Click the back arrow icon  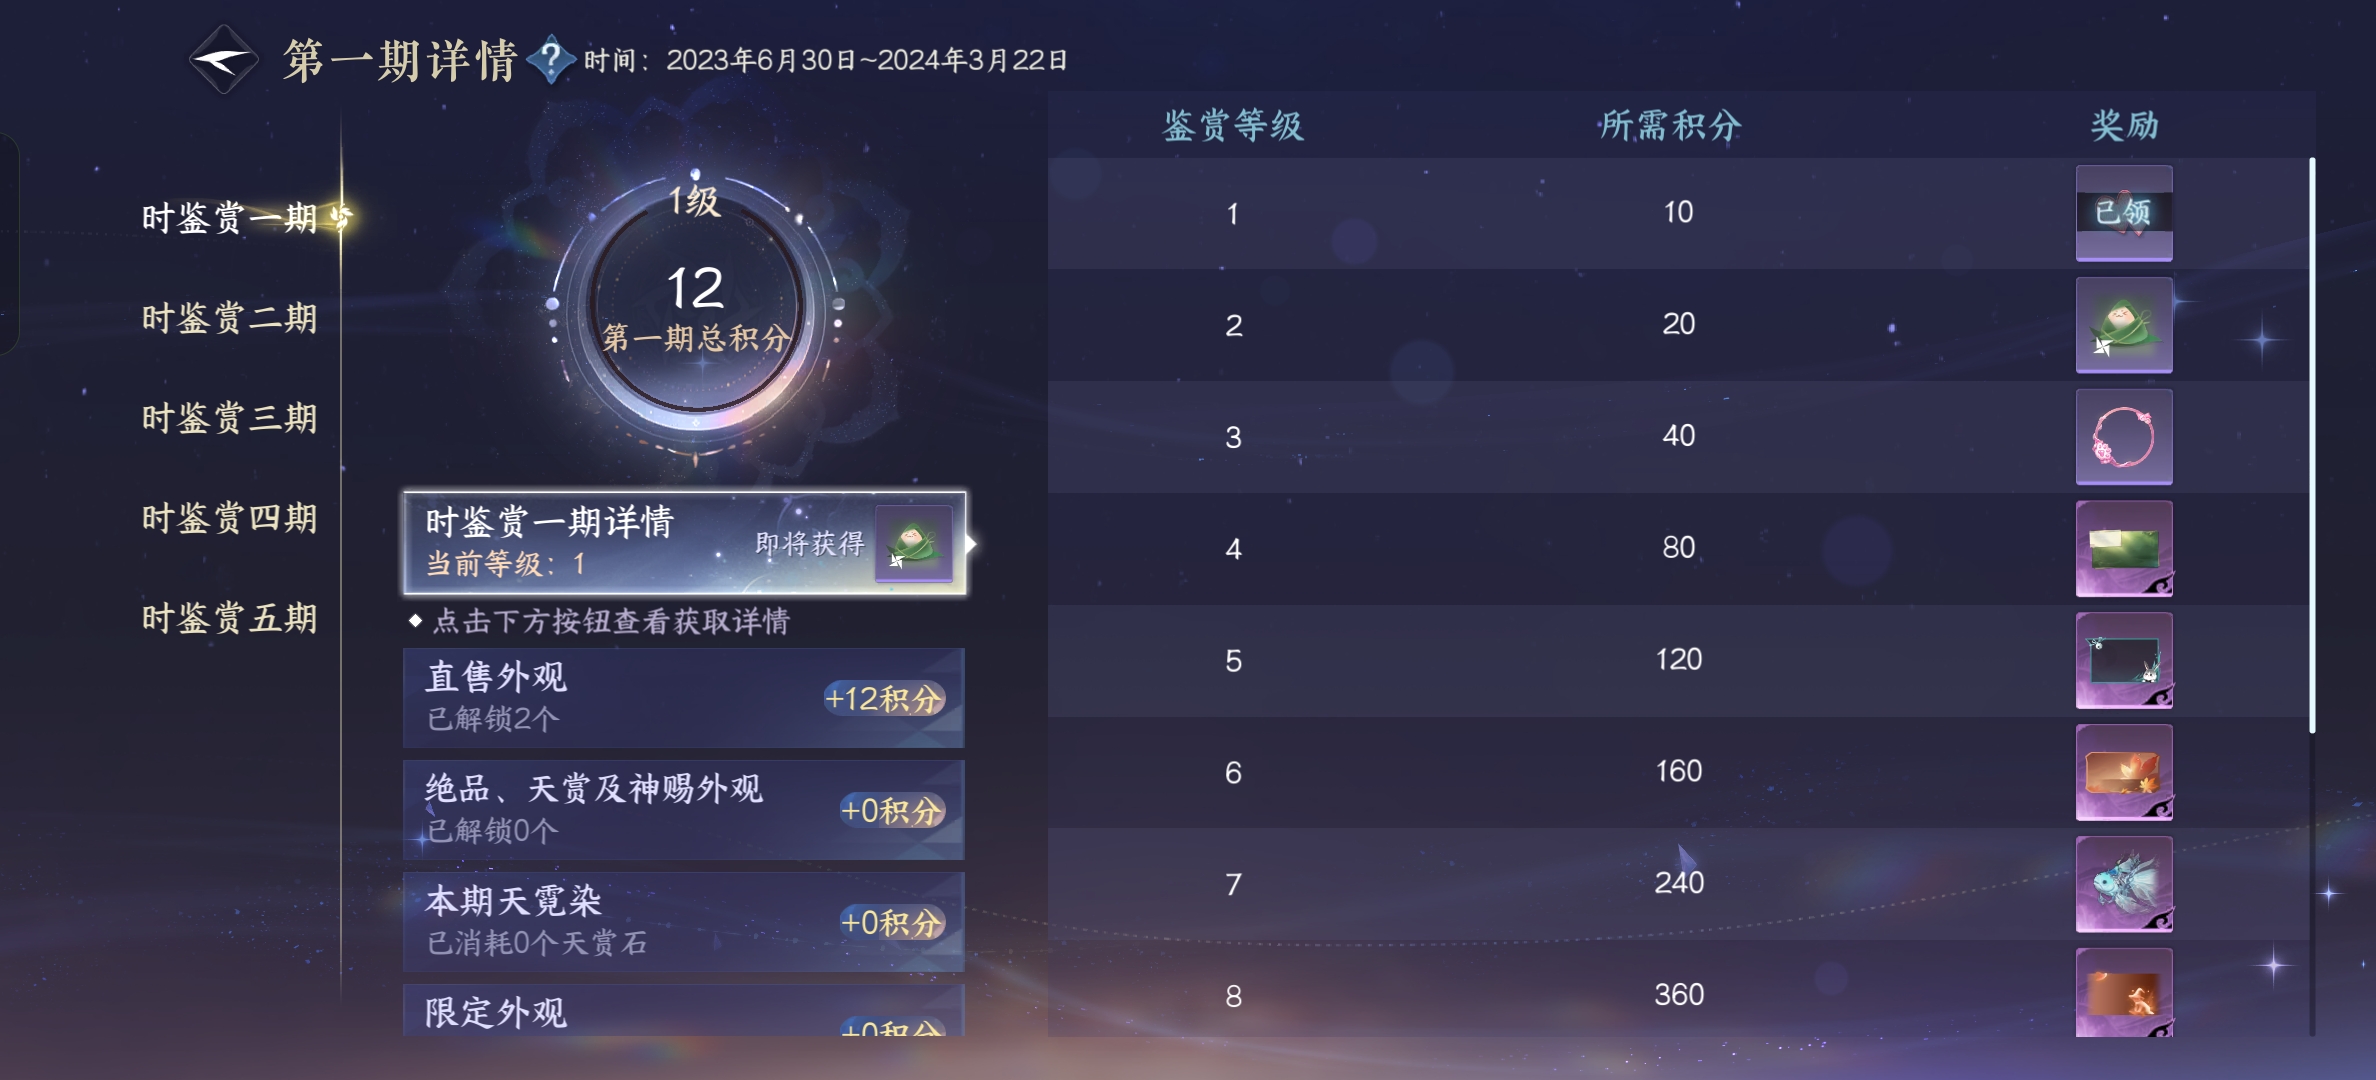(x=224, y=60)
